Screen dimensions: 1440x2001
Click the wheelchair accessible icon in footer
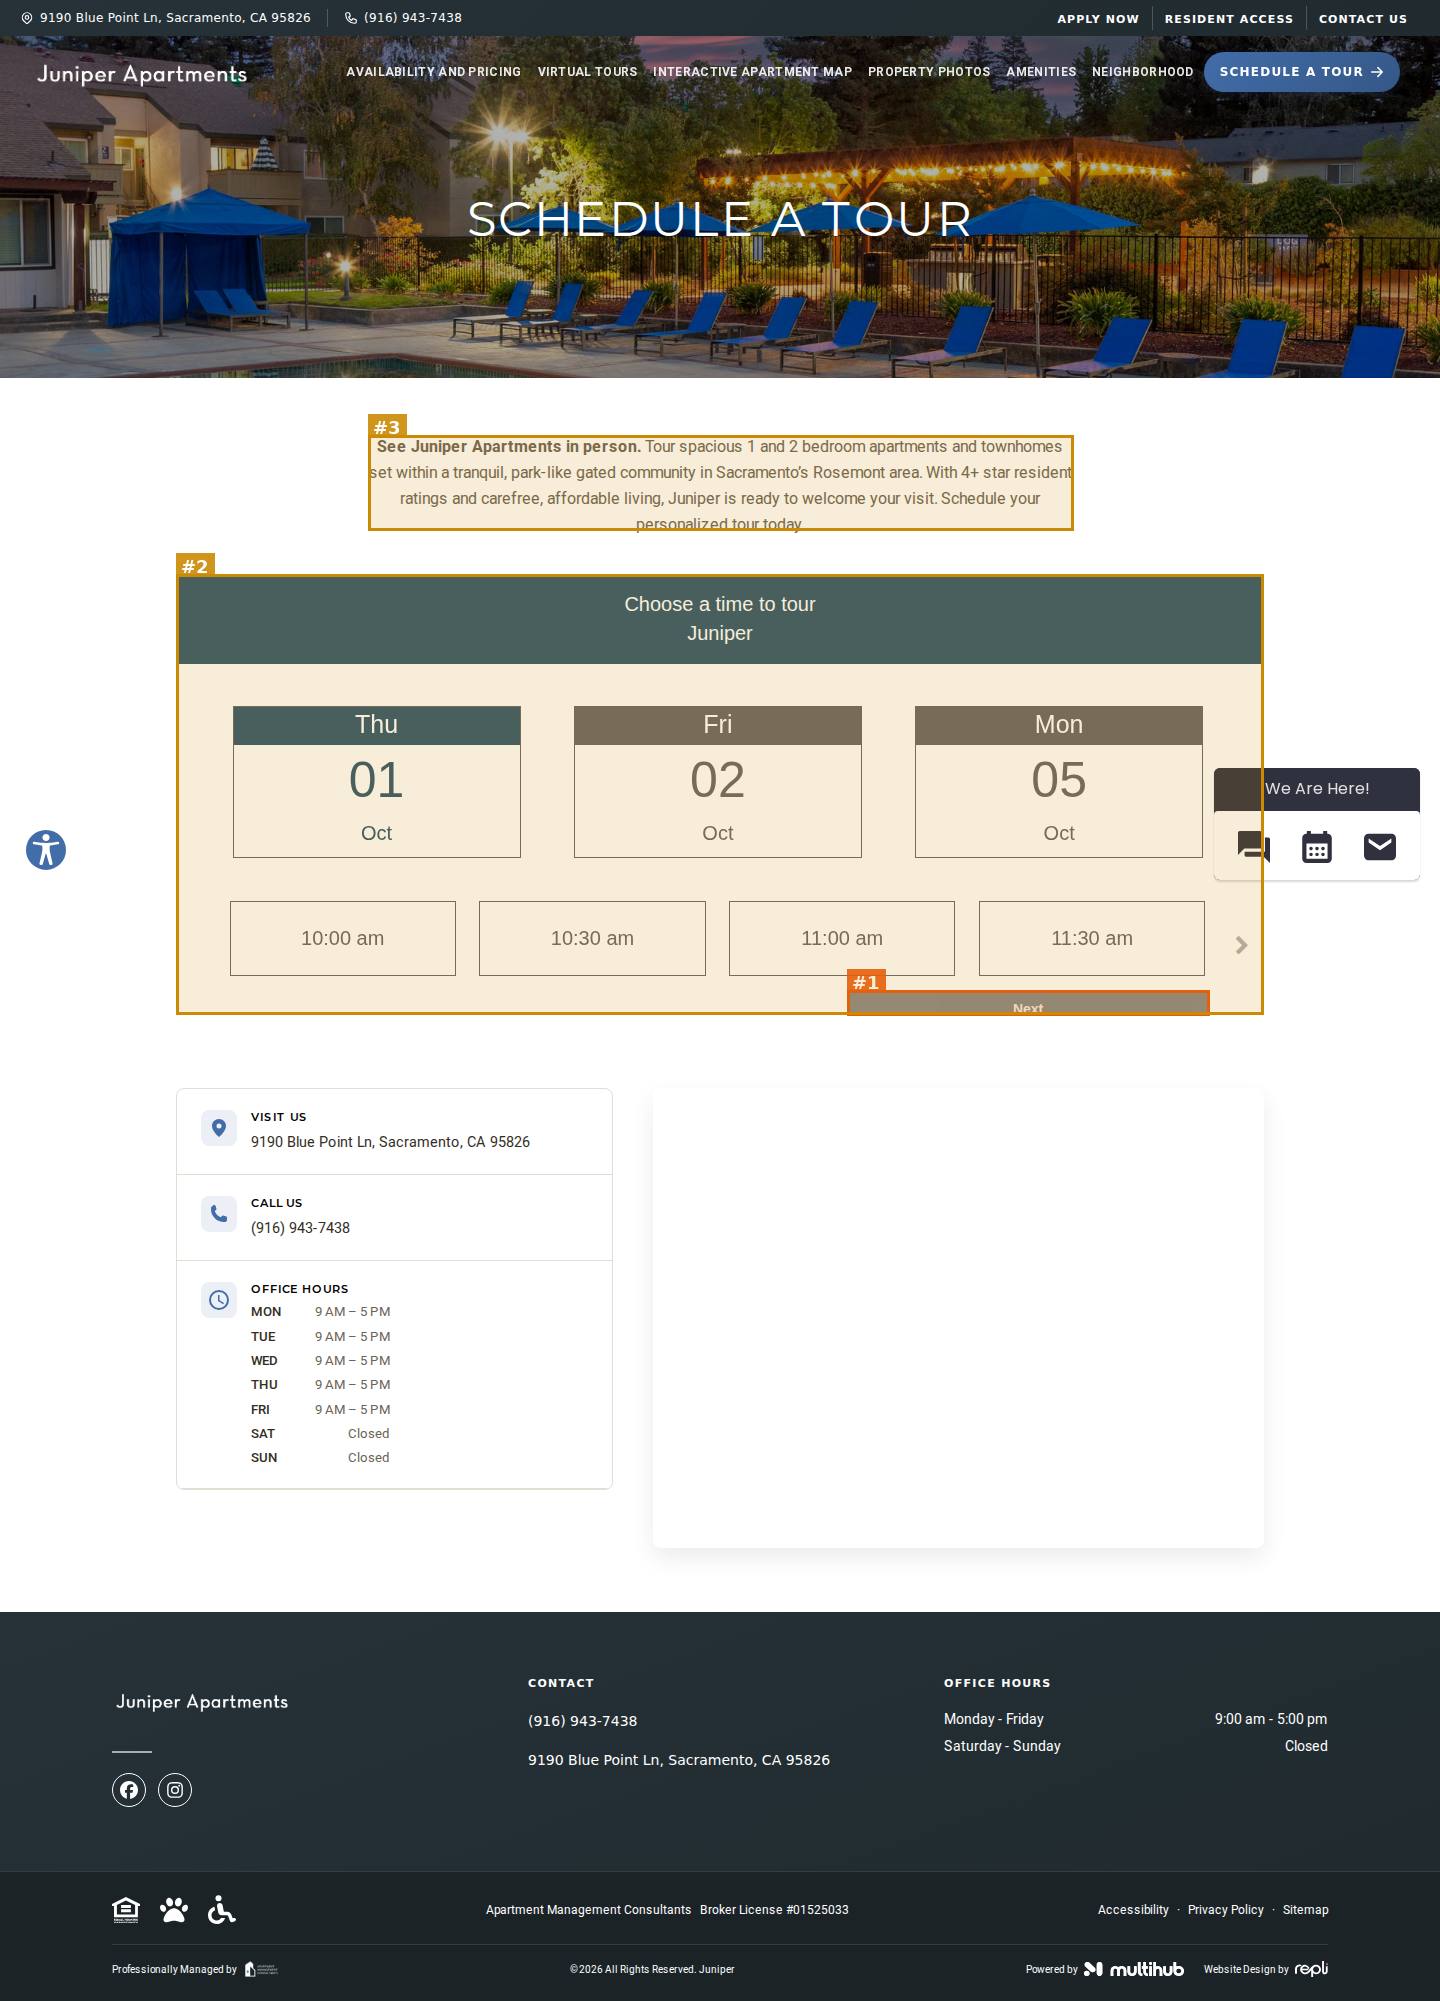[222, 1910]
